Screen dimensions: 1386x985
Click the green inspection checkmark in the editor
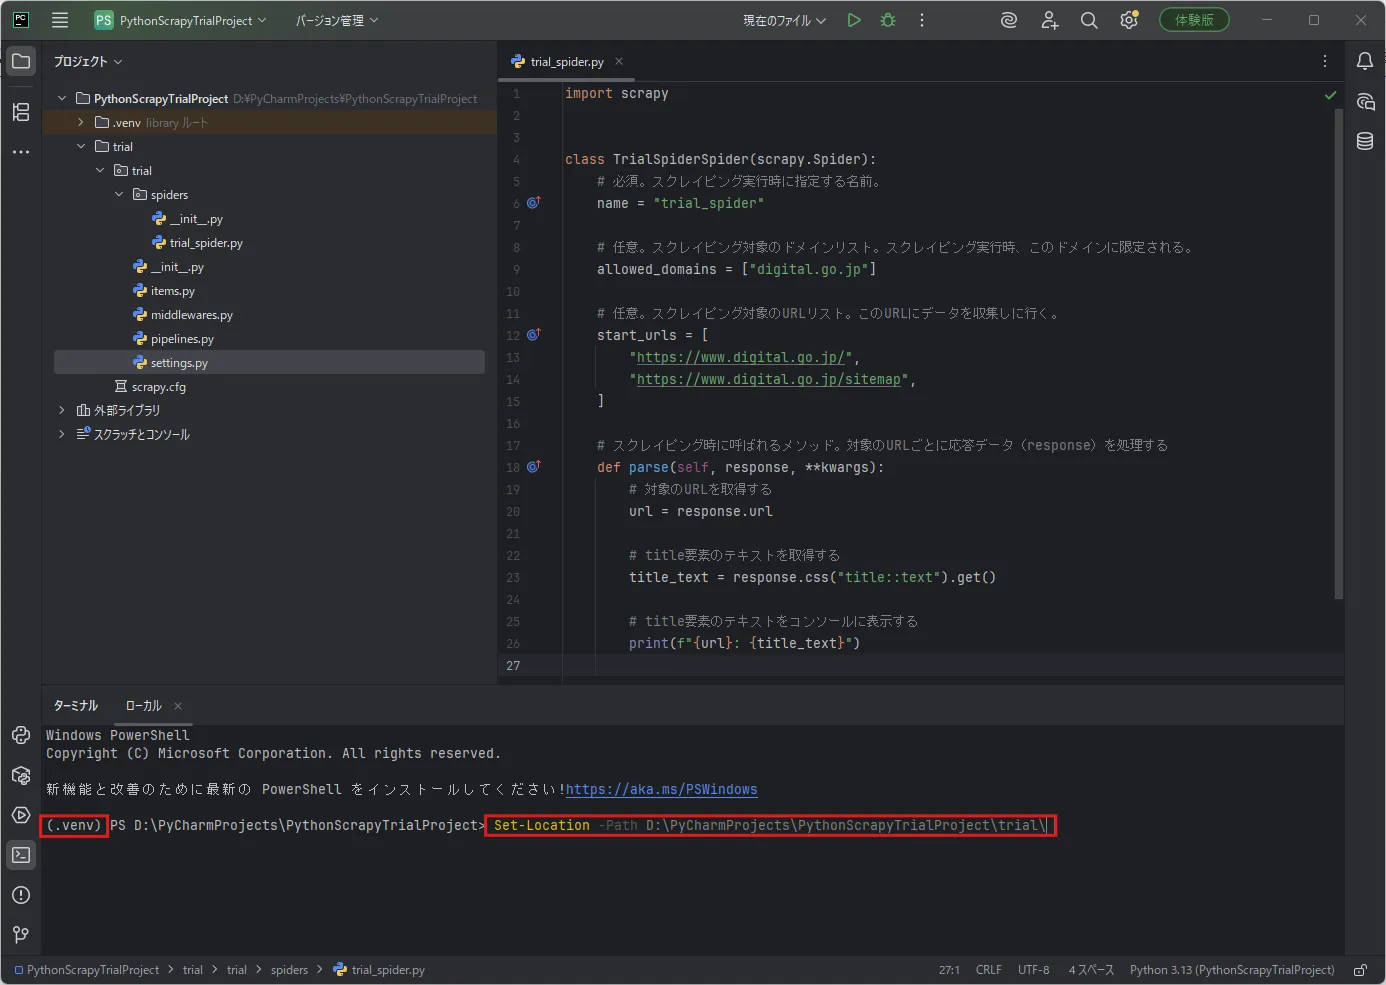pyautogui.click(x=1330, y=95)
